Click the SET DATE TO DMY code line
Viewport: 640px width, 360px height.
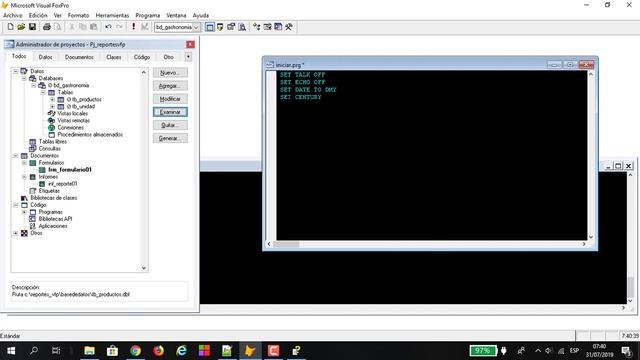[x=308, y=90]
